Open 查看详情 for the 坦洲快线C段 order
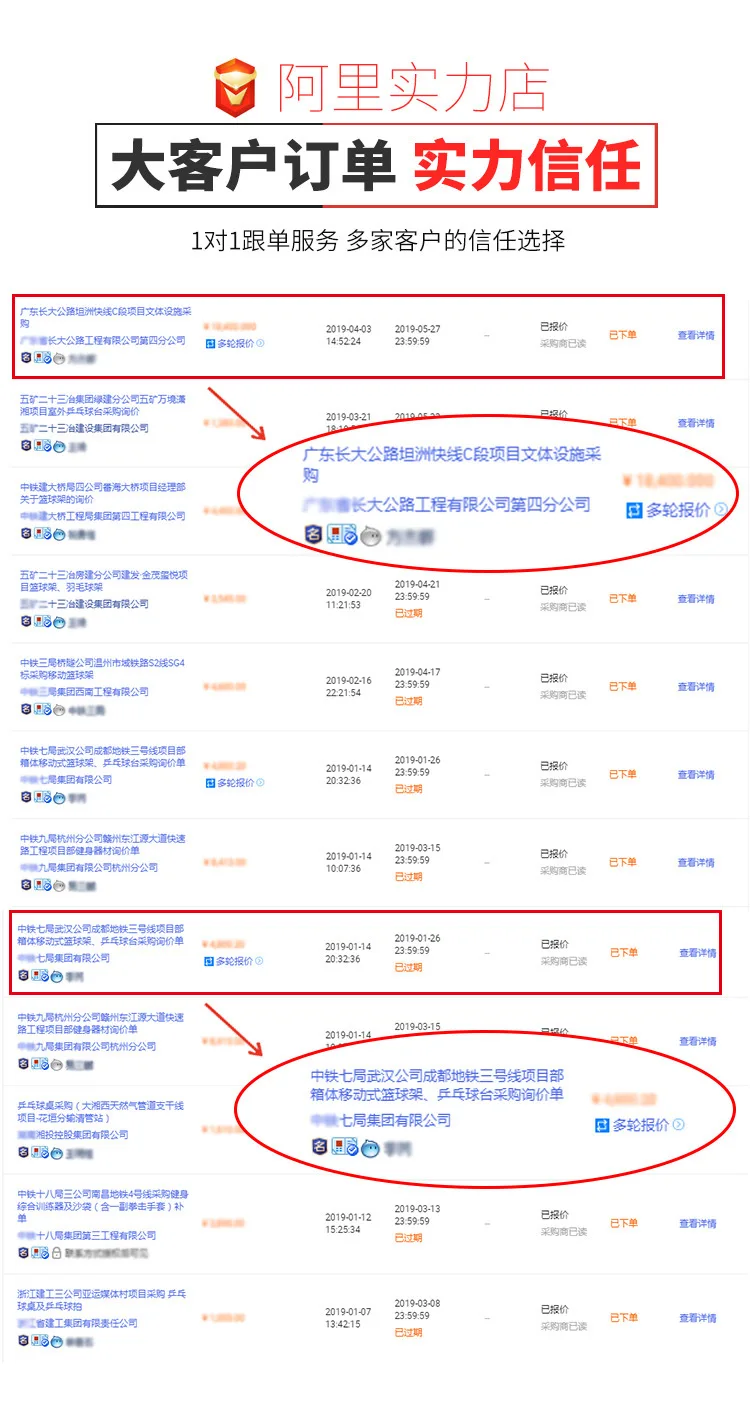 pos(696,335)
